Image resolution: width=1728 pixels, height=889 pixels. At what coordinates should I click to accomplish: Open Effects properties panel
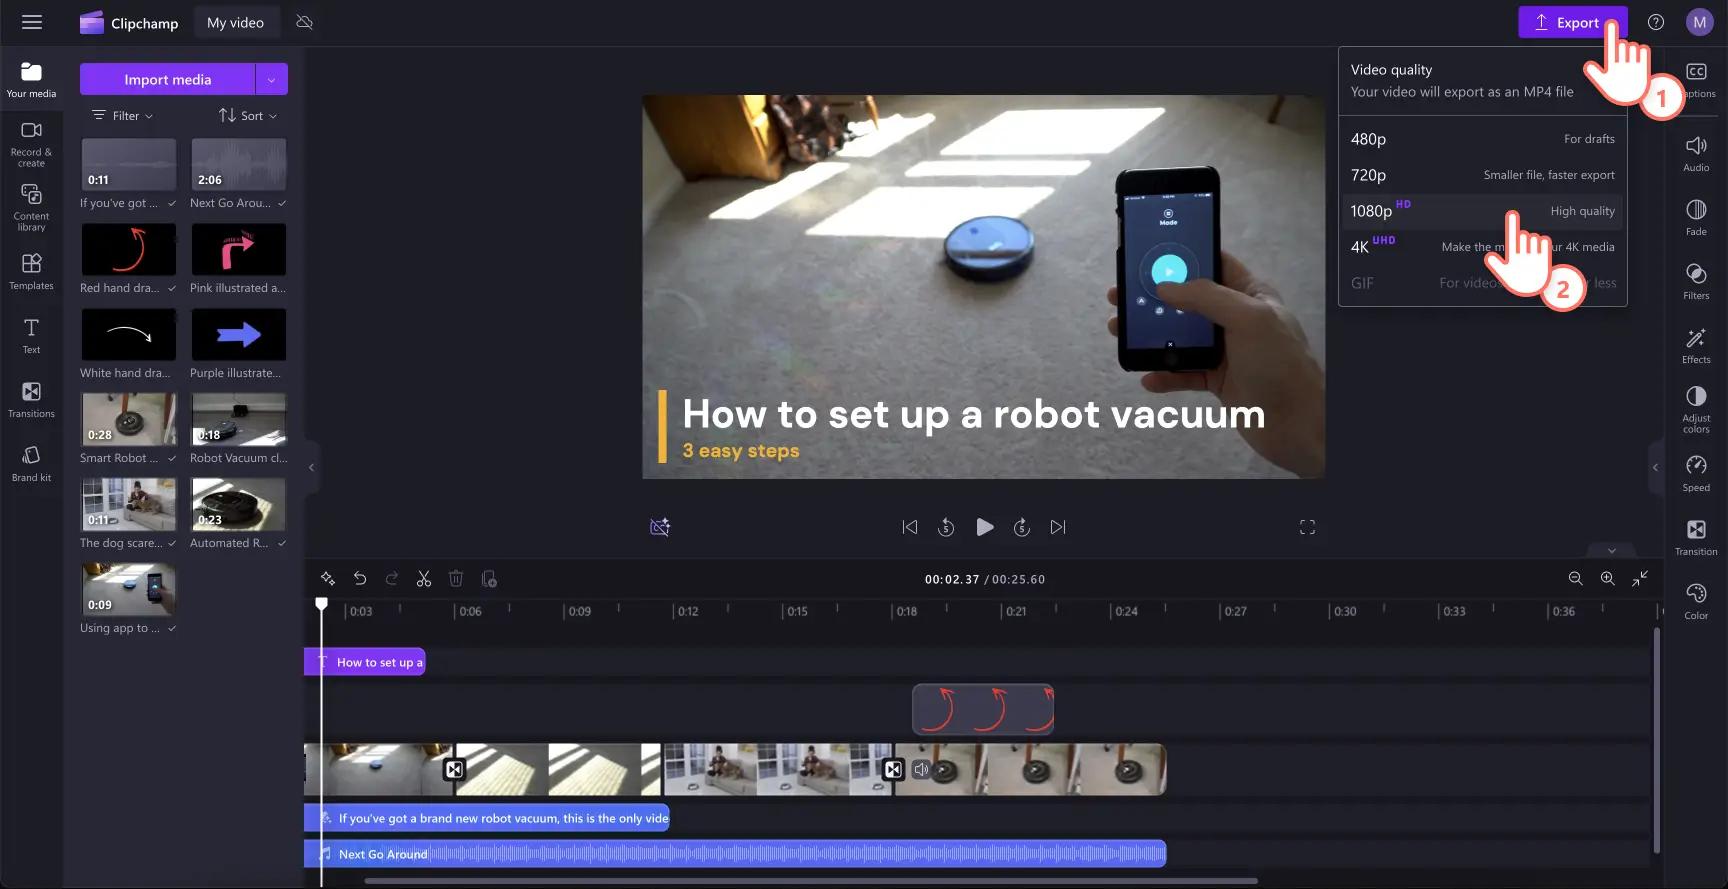pos(1696,345)
